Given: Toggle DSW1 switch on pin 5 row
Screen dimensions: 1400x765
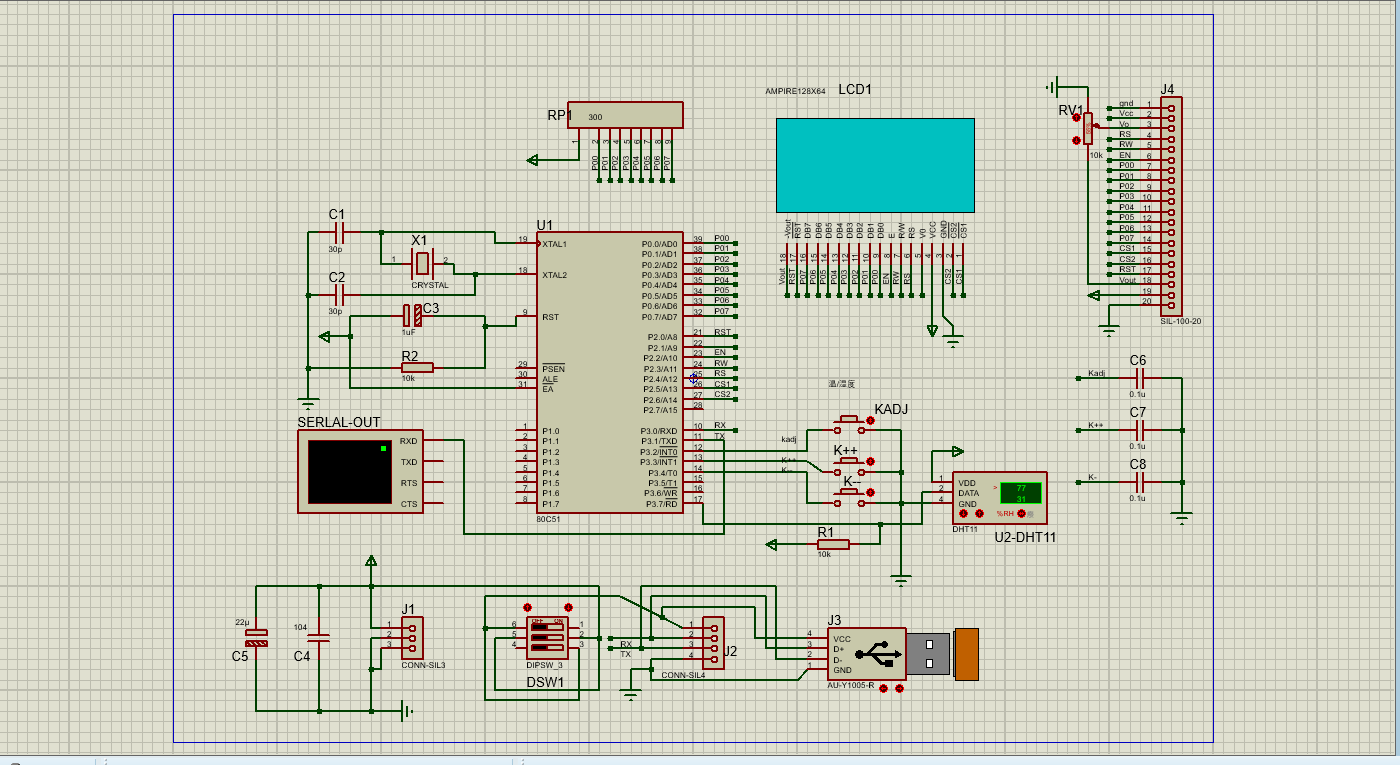Looking at the screenshot, I should click(549, 635).
